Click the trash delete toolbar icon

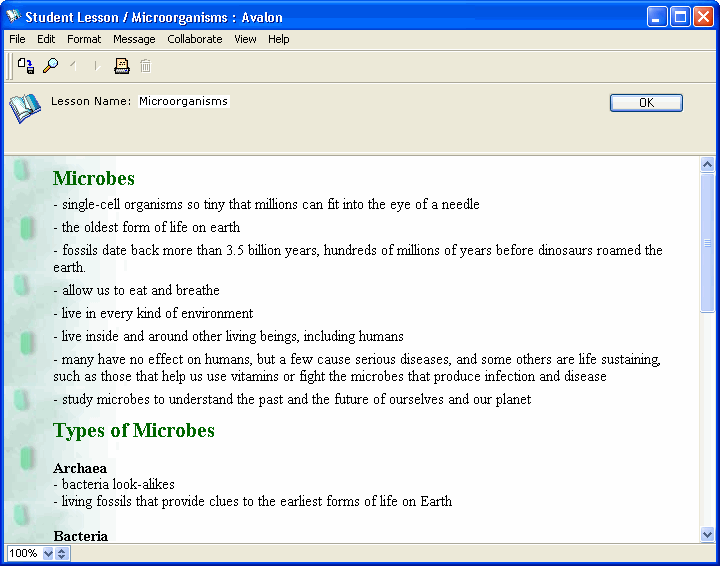pyautogui.click(x=146, y=66)
